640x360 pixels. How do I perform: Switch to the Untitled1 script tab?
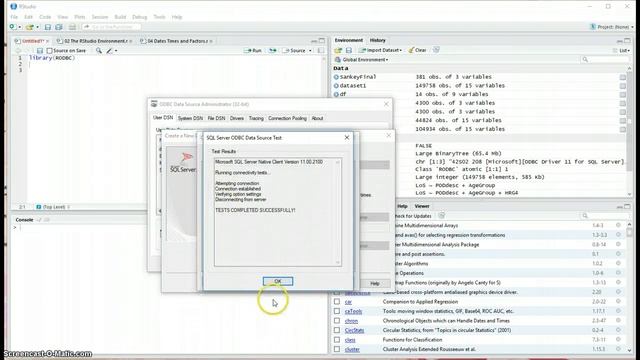[x=31, y=41]
